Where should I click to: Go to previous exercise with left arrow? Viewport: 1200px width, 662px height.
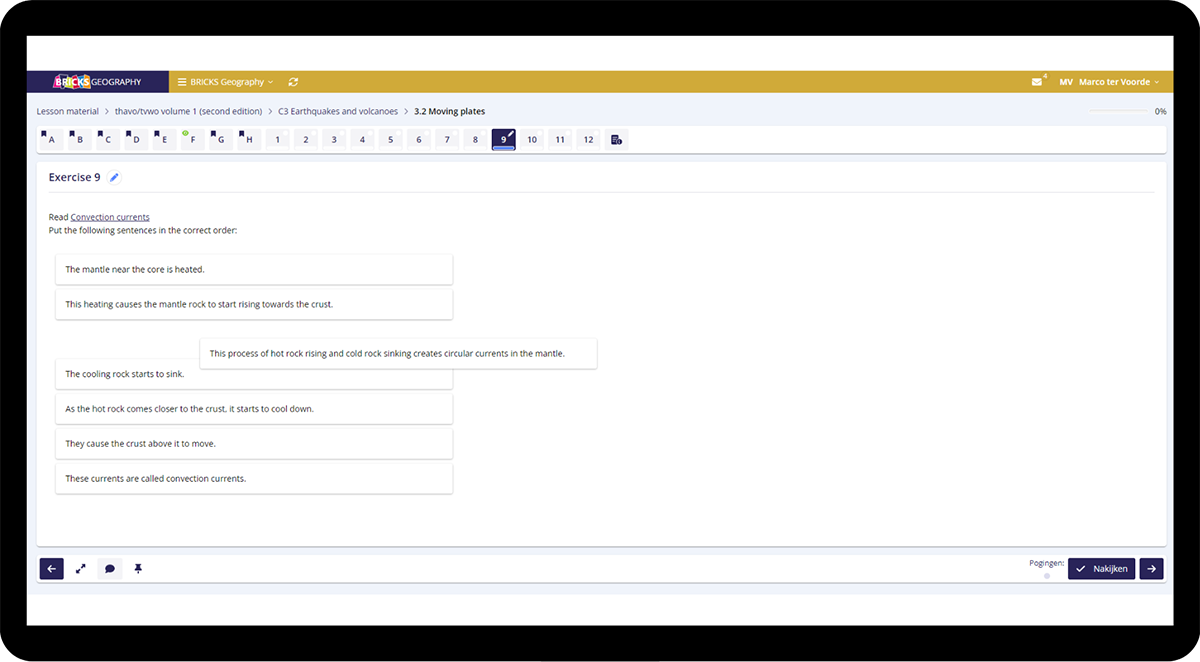click(52, 569)
